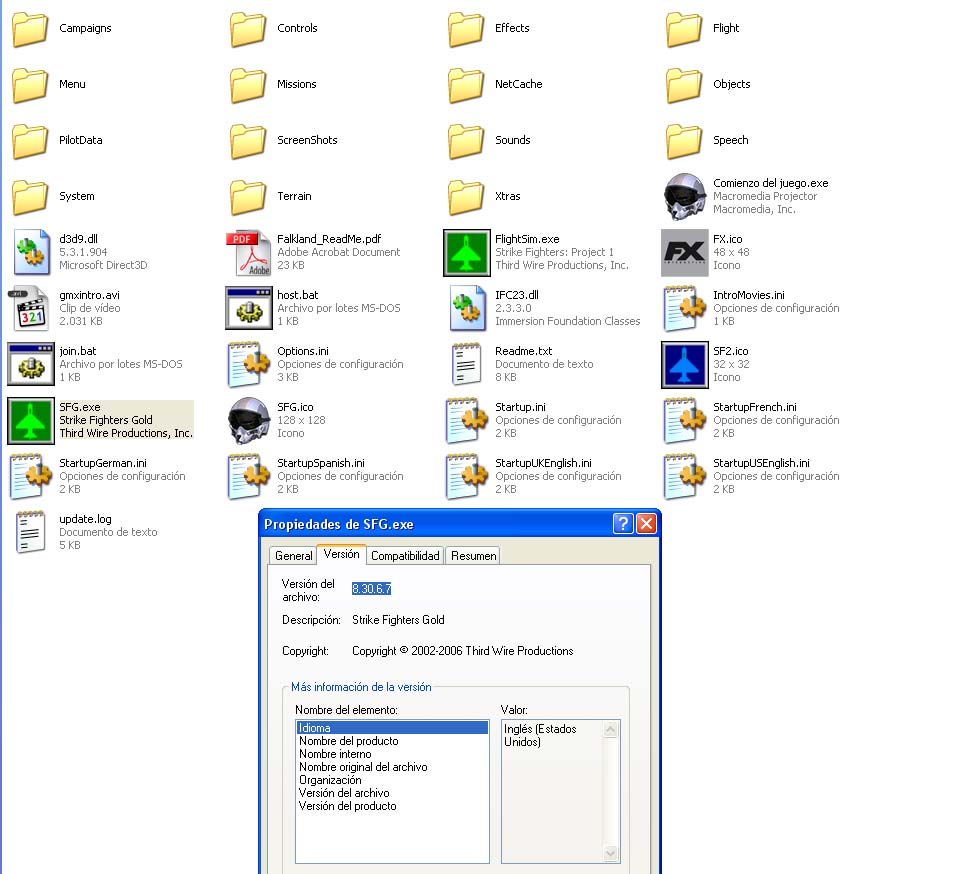Select the Terrain folder icon
This screenshot has height=874, width=961.
248,197
